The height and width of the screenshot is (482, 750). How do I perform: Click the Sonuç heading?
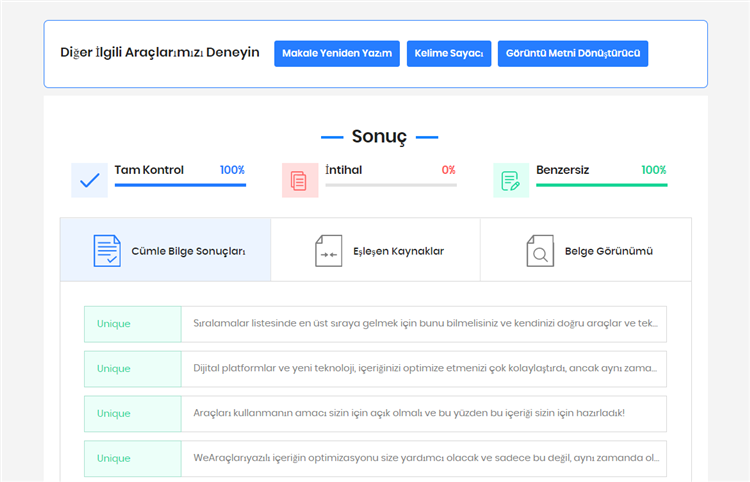pyautogui.click(x=379, y=137)
